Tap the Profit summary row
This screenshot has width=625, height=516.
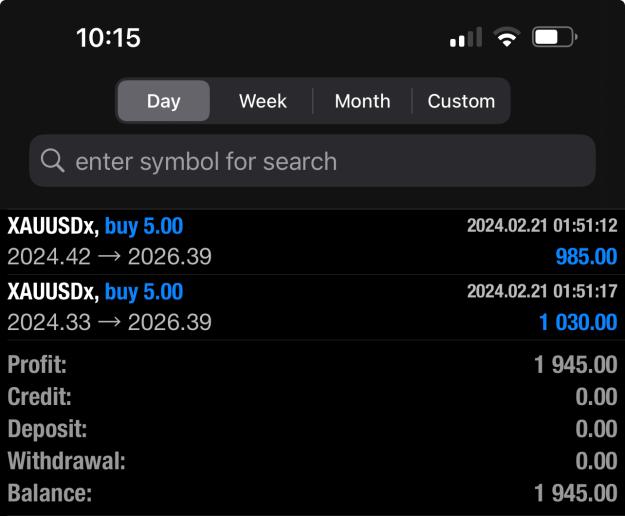pyautogui.click(x=312, y=364)
